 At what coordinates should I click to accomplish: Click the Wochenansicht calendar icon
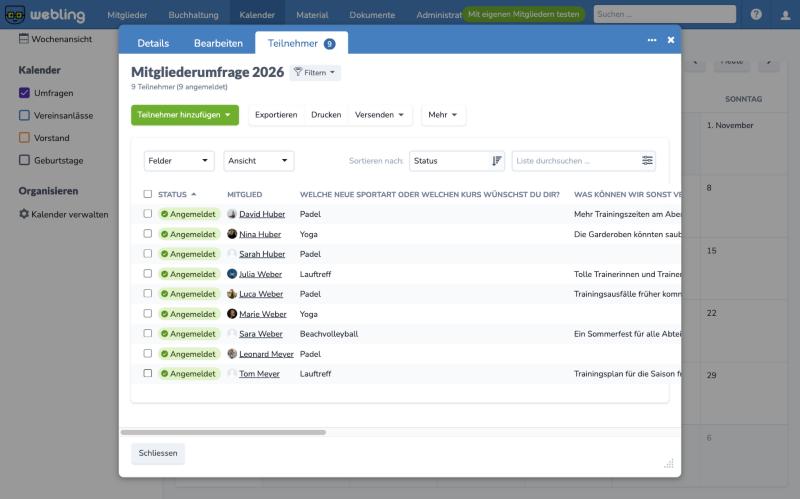tap(24, 38)
